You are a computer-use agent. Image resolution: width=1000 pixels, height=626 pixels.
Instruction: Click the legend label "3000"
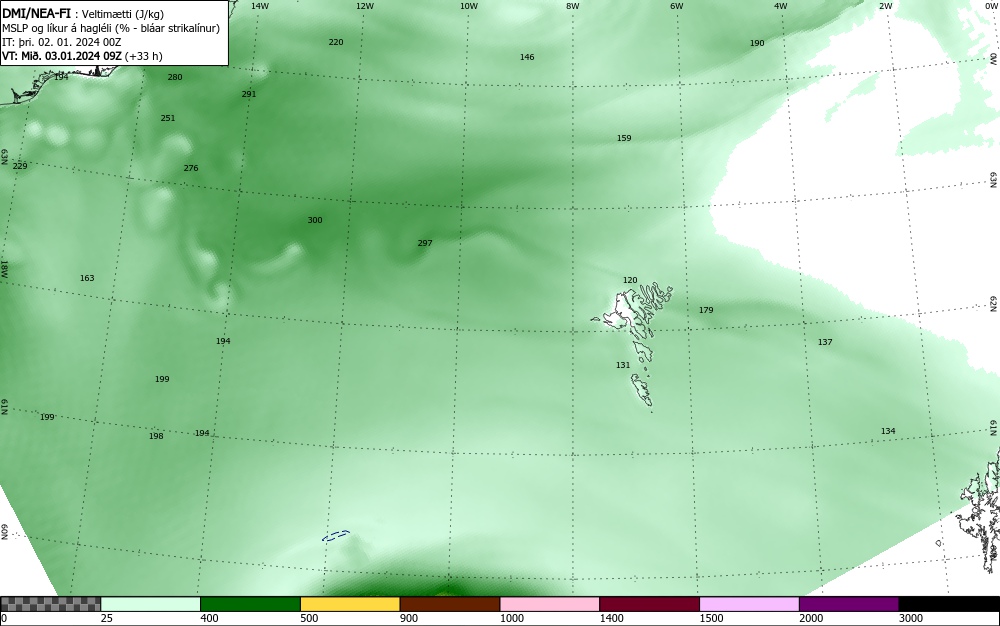911,618
